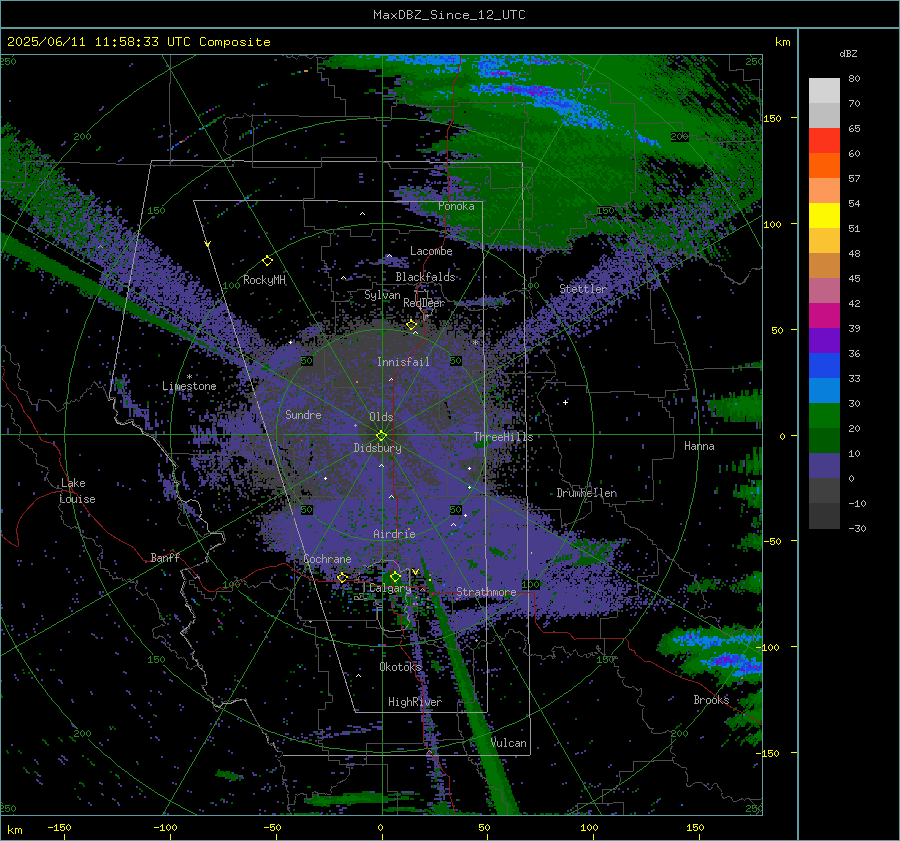Image resolution: width=900 pixels, height=841 pixels.
Task: Click the Sundre town label
Action: pyautogui.click(x=303, y=414)
